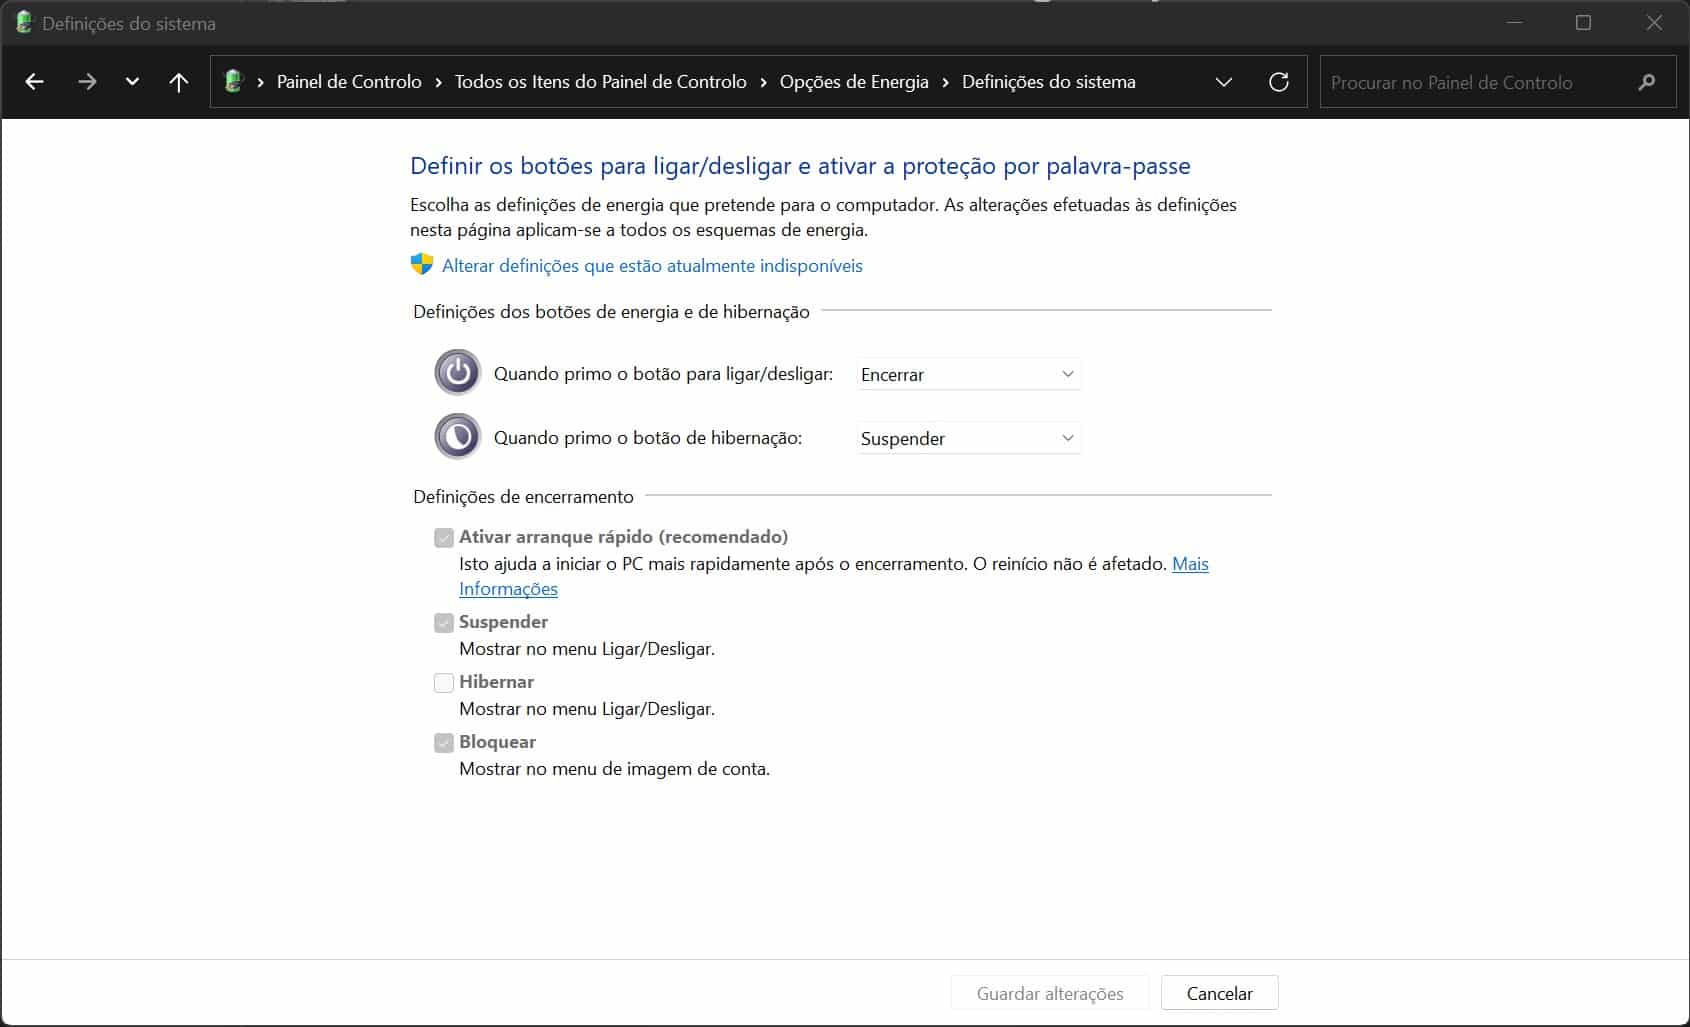1690x1027 pixels.
Task: Click the hibernation button moon icon
Action: [x=457, y=437]
